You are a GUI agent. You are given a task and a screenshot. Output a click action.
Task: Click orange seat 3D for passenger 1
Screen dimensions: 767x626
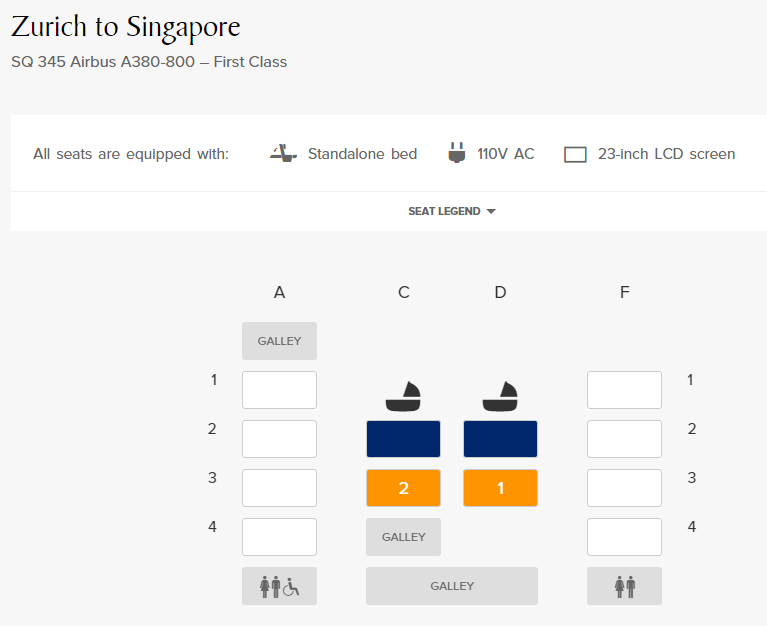point(500,488)
